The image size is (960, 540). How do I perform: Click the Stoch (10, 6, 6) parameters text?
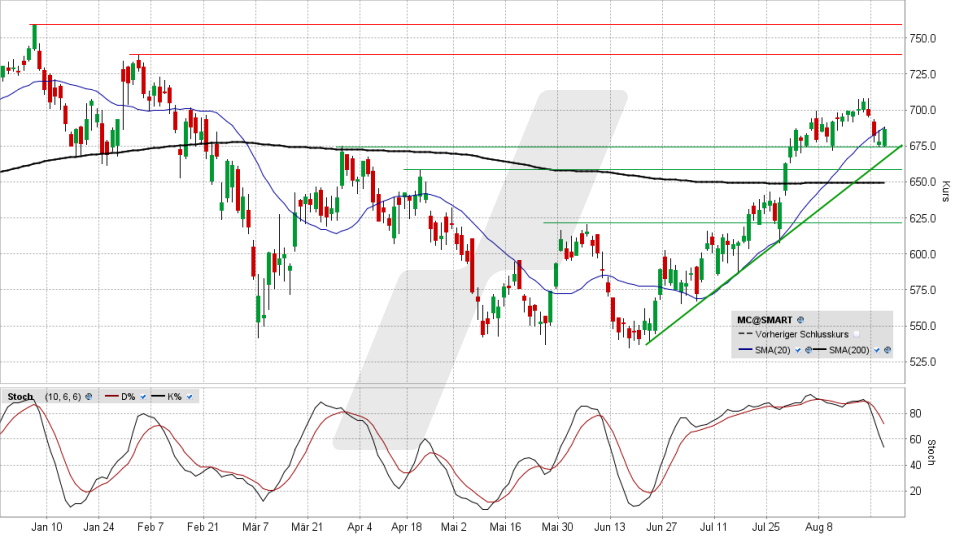(x=62, y=397)
